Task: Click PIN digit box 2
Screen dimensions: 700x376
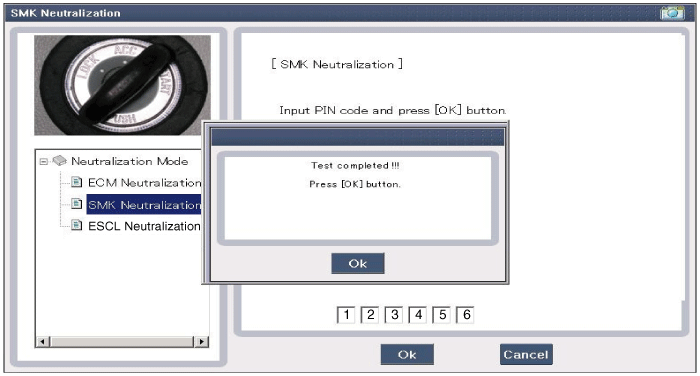Action: [x=370, y=315]
